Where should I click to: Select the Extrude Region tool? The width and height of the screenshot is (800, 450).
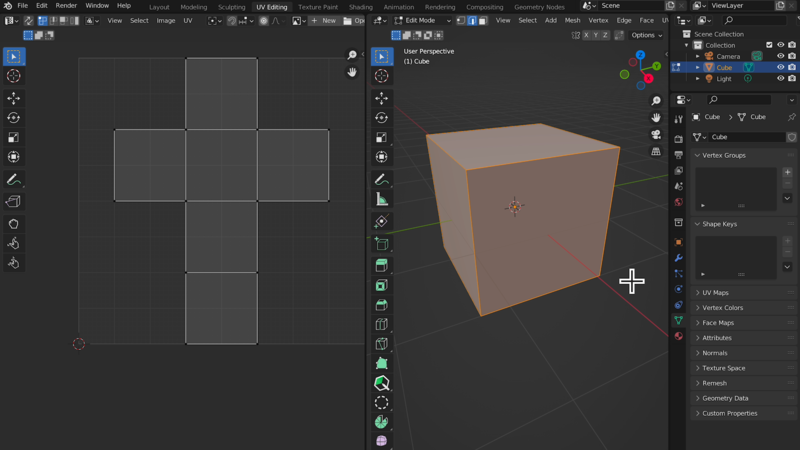click(x=382, y=265)
